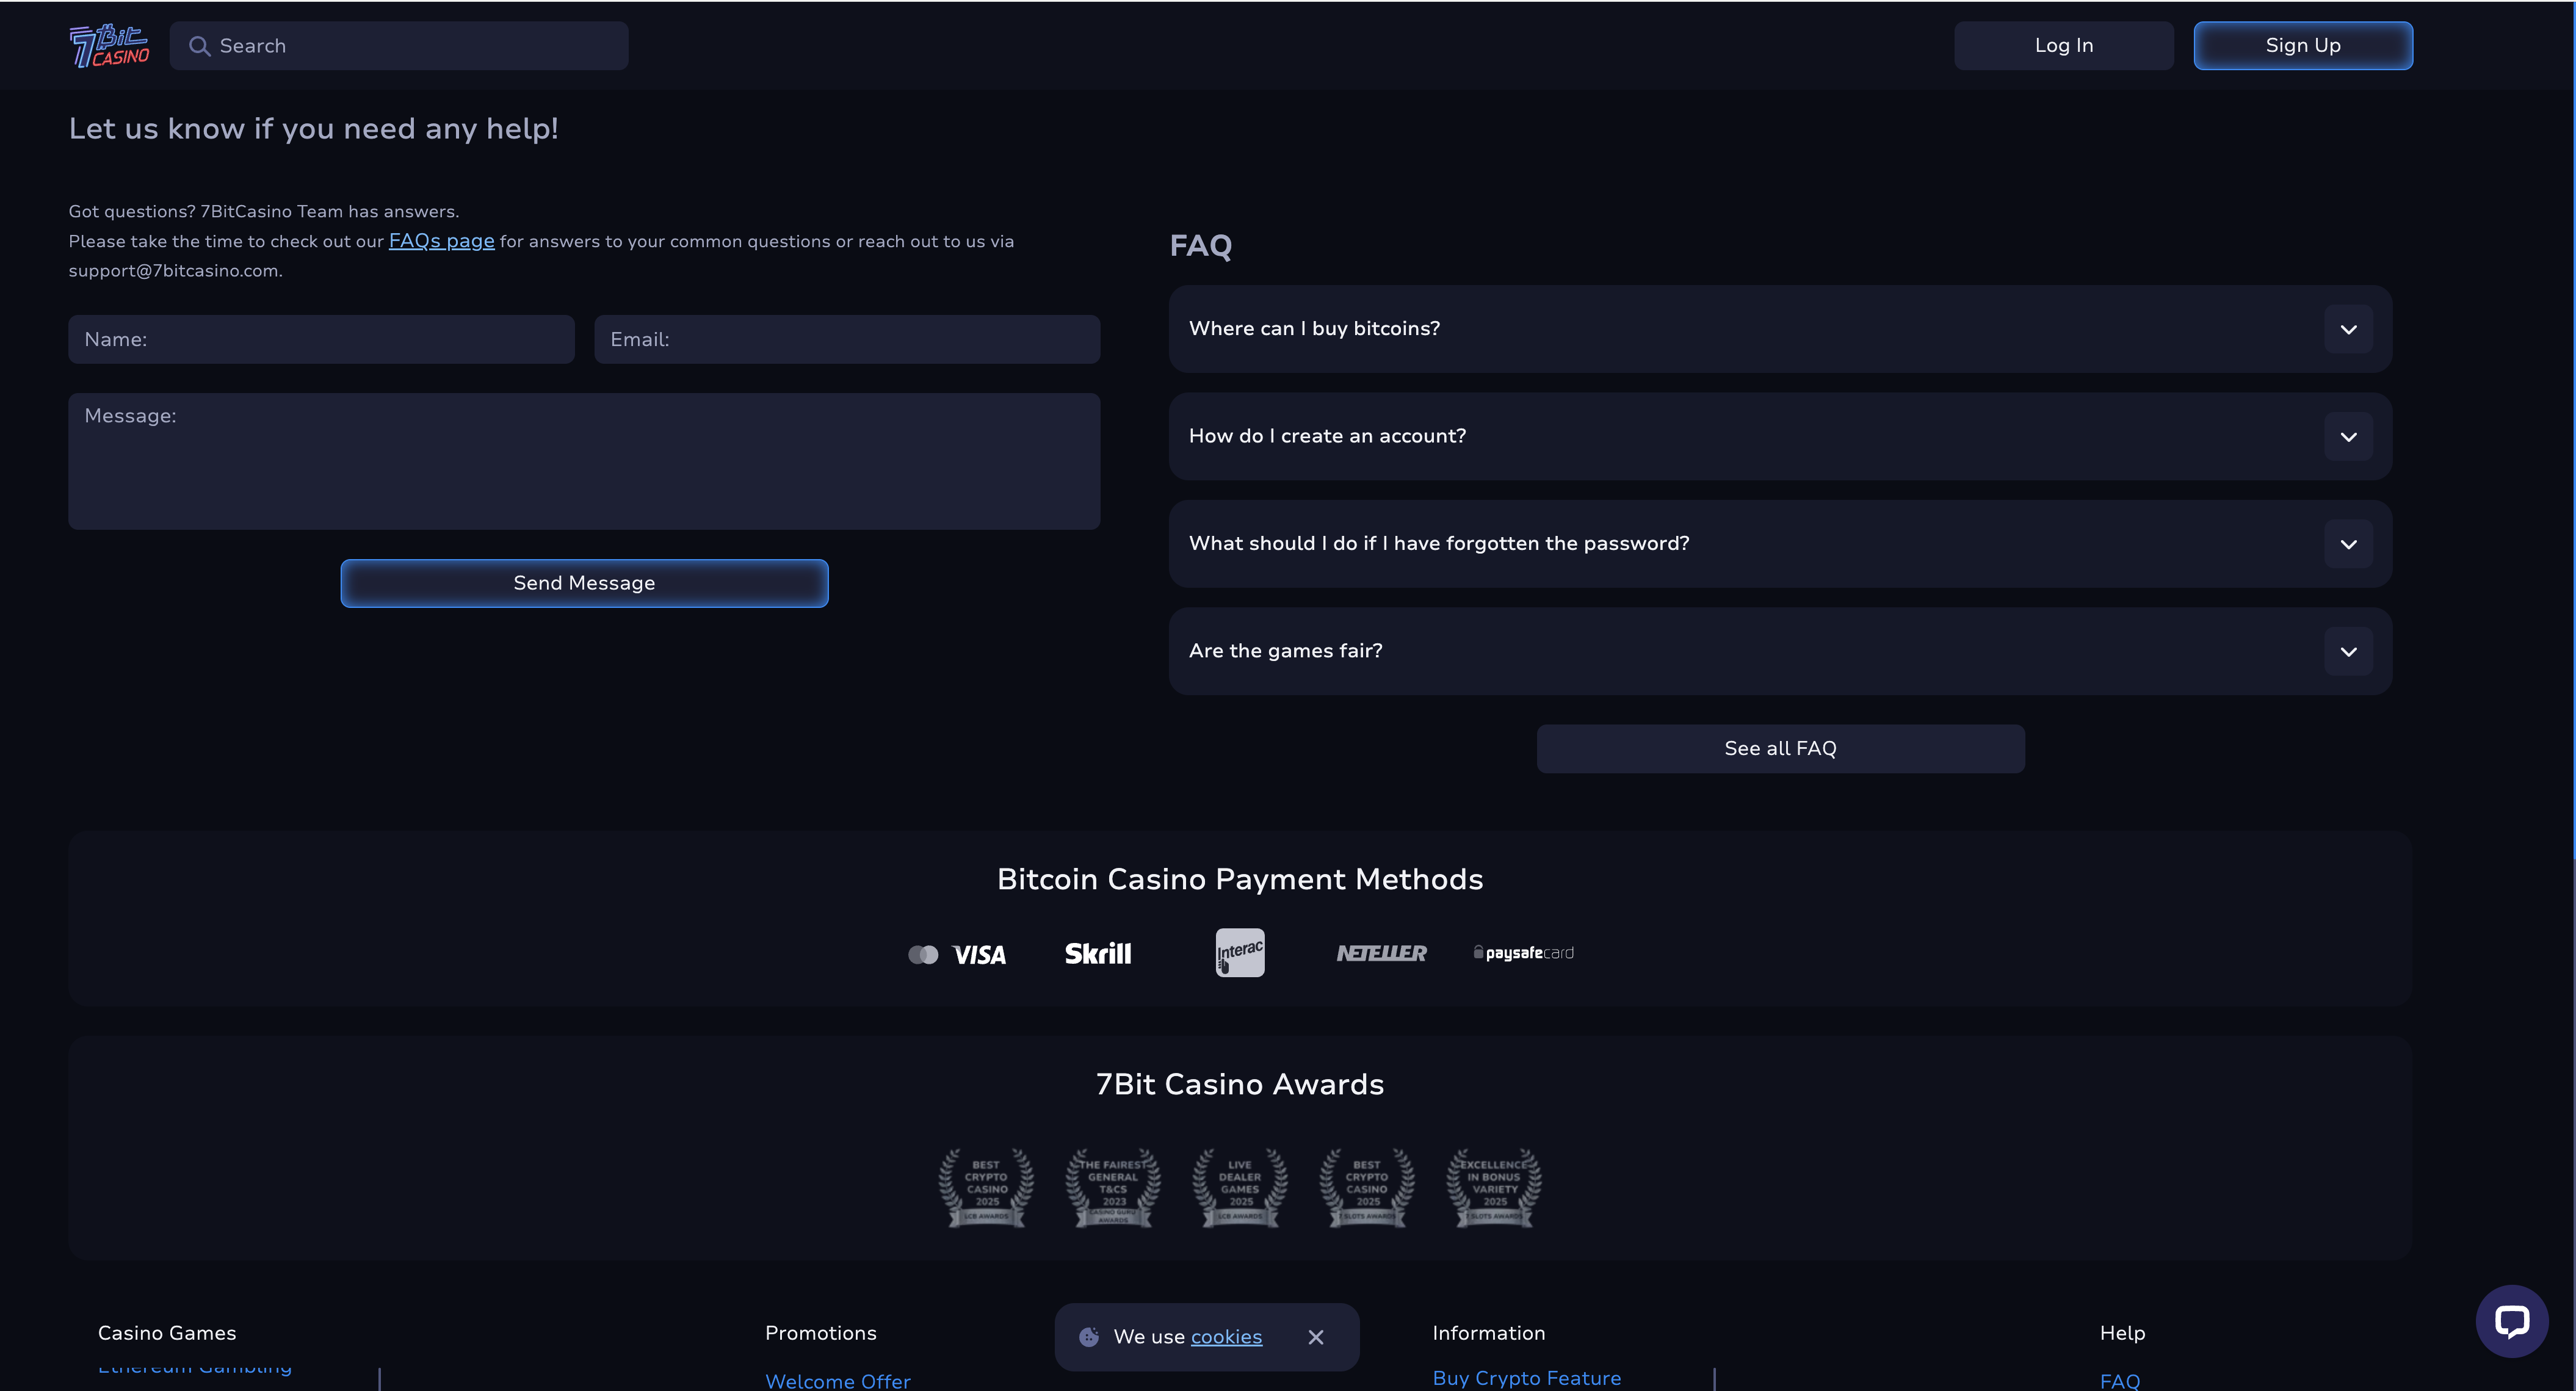Click the 'FAQ' section heading
The image size is (2576, 1391).
click(x=1201, y=246)
